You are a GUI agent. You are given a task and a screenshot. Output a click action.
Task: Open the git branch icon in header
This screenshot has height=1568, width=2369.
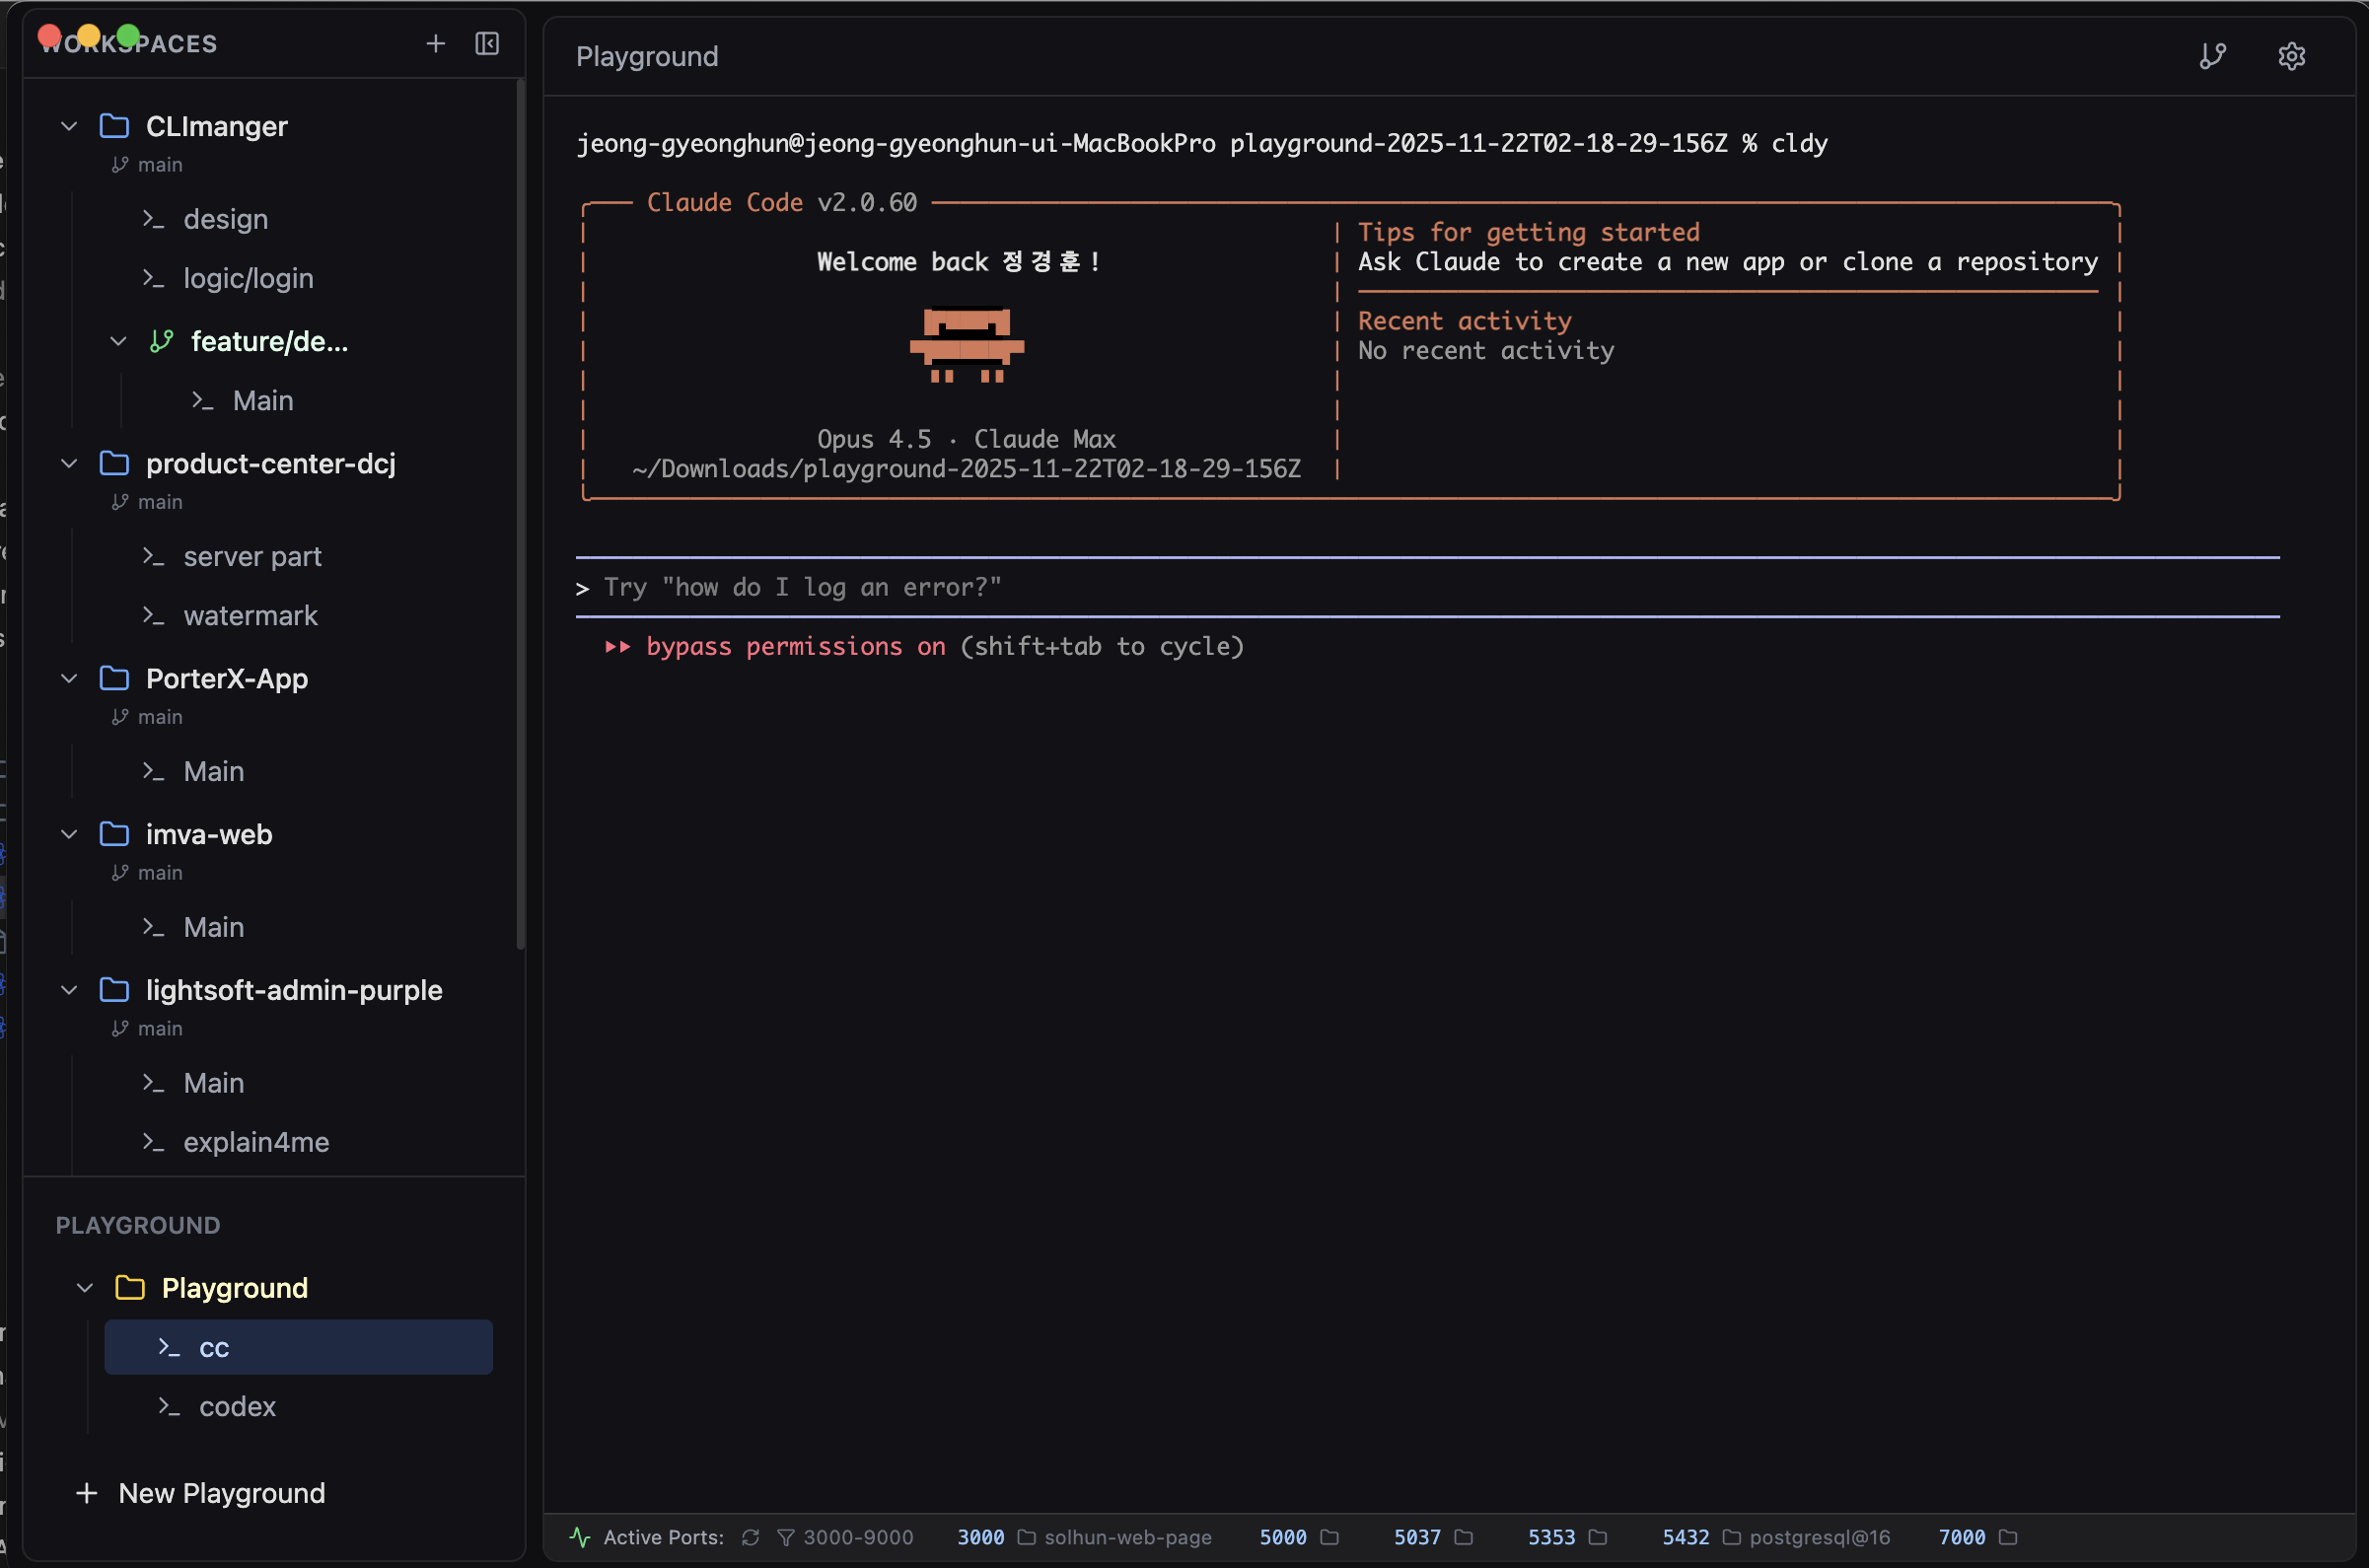coord(2212,56)
